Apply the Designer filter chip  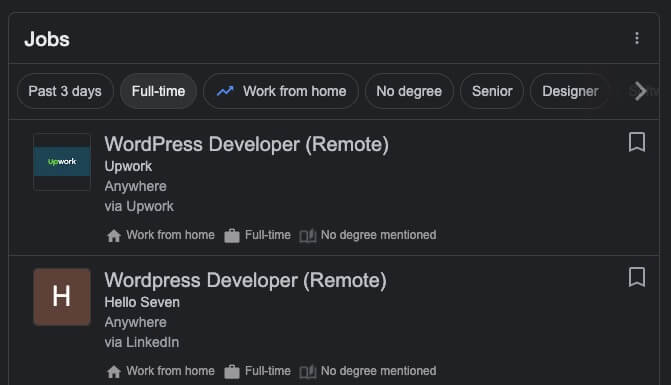click(570, 91)
